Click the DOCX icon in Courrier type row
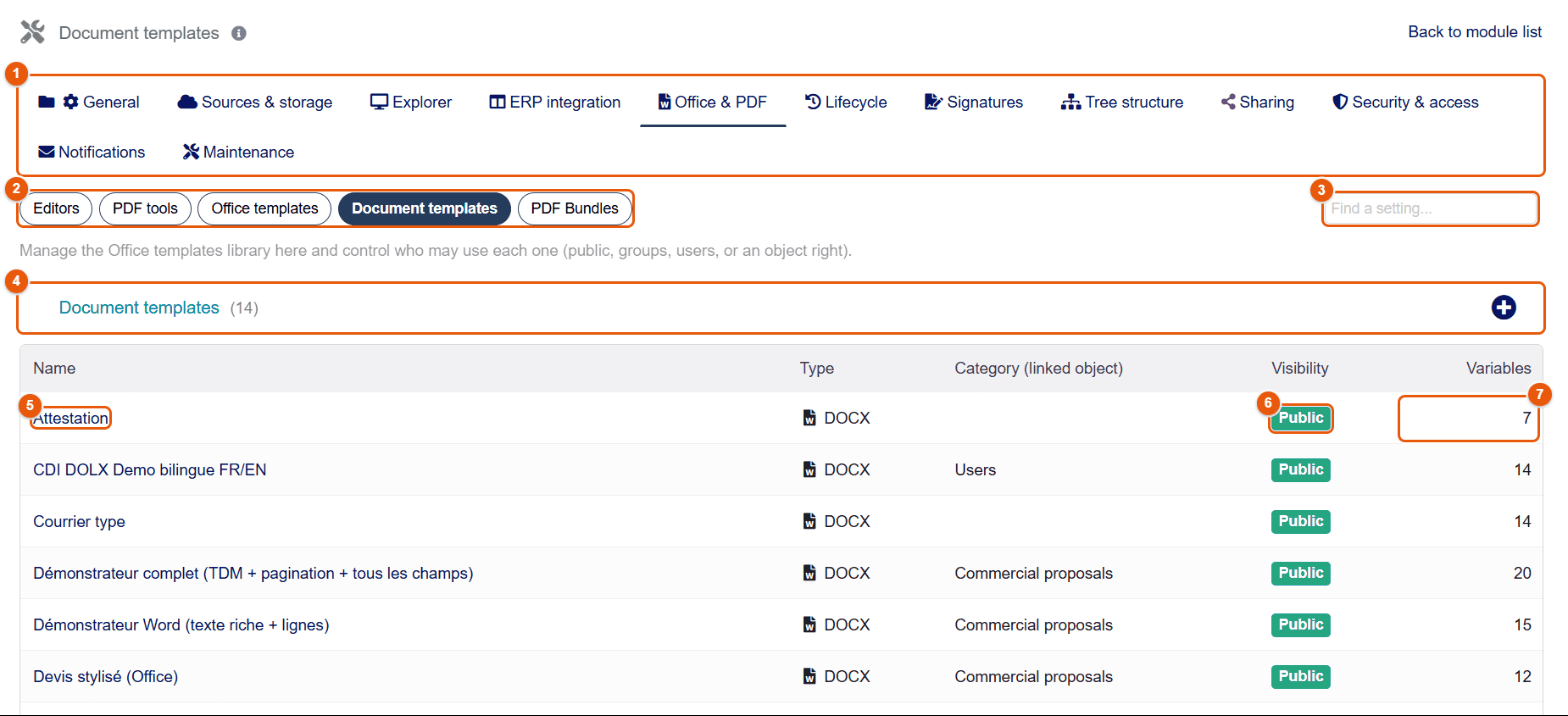Image resolution: width=1568 pixels, height=716 pixels. click(x=809, y=521)
